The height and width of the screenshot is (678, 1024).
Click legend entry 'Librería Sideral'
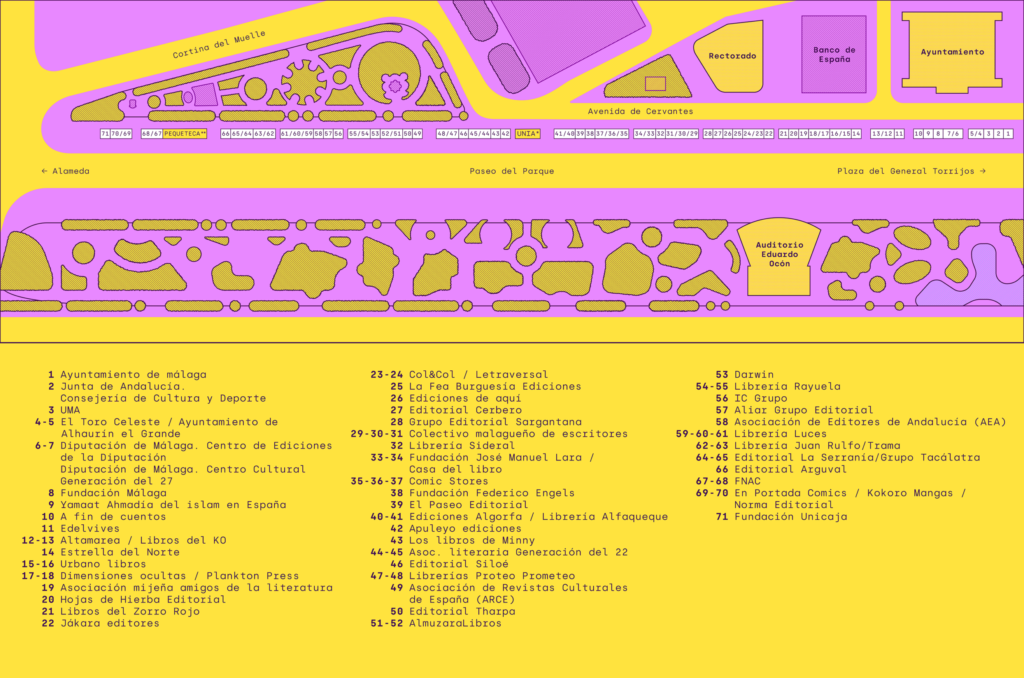[462, 445]
